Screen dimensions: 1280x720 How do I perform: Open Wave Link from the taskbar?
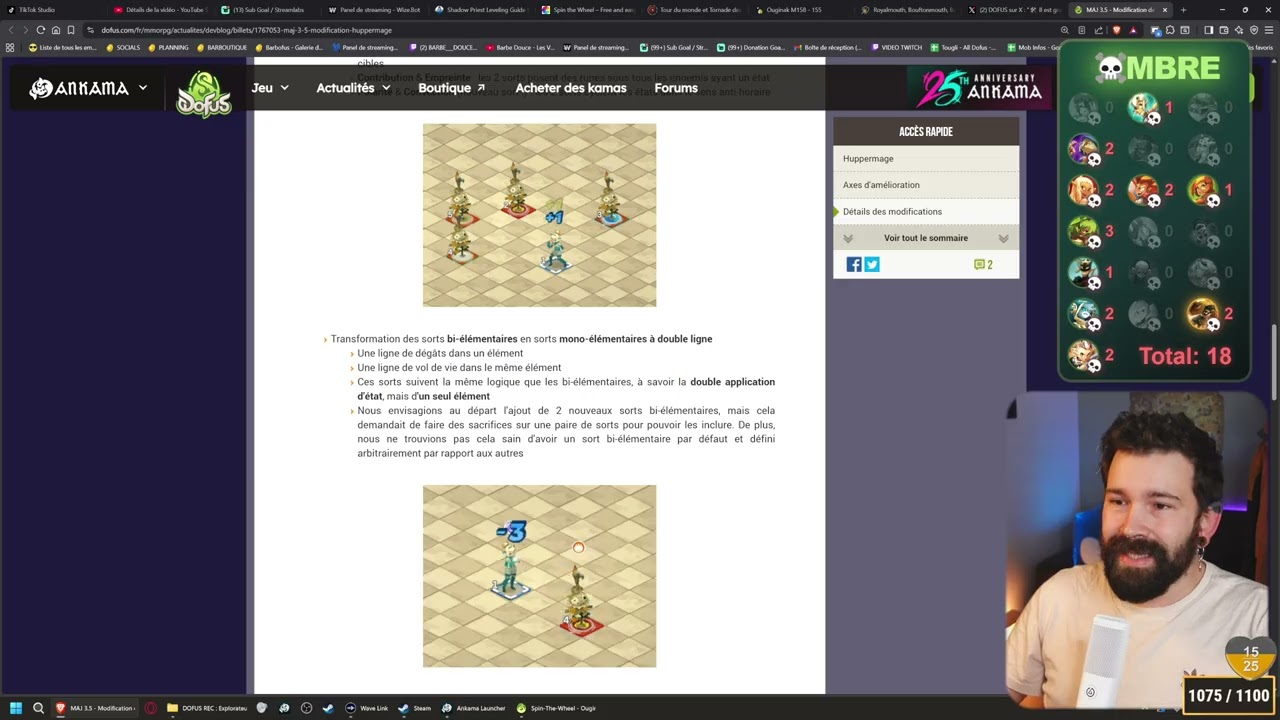click(367, 708)
